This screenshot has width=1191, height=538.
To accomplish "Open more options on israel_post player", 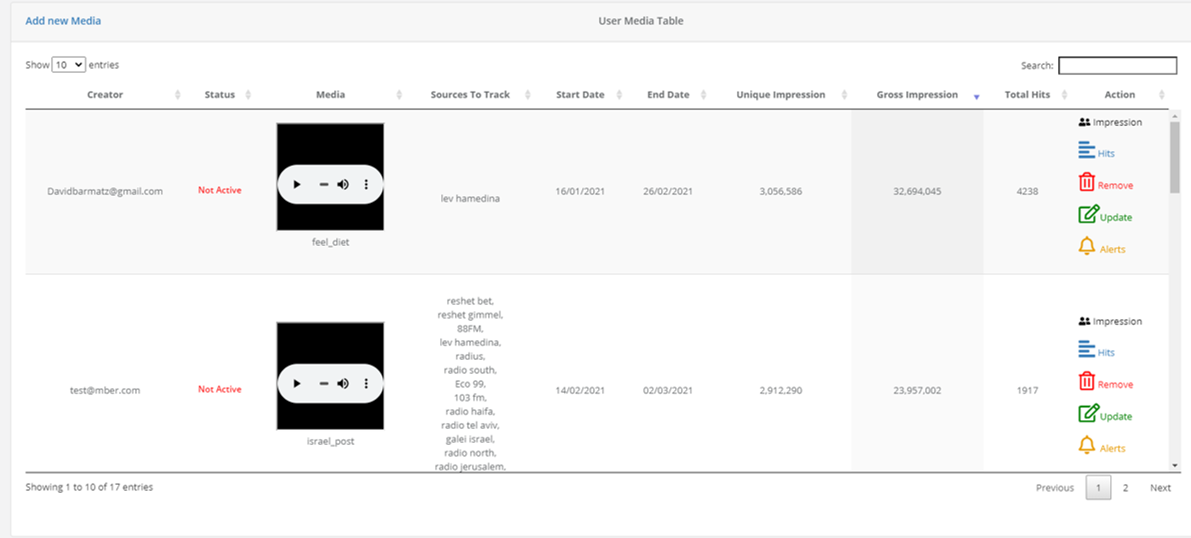I will 366,383.
